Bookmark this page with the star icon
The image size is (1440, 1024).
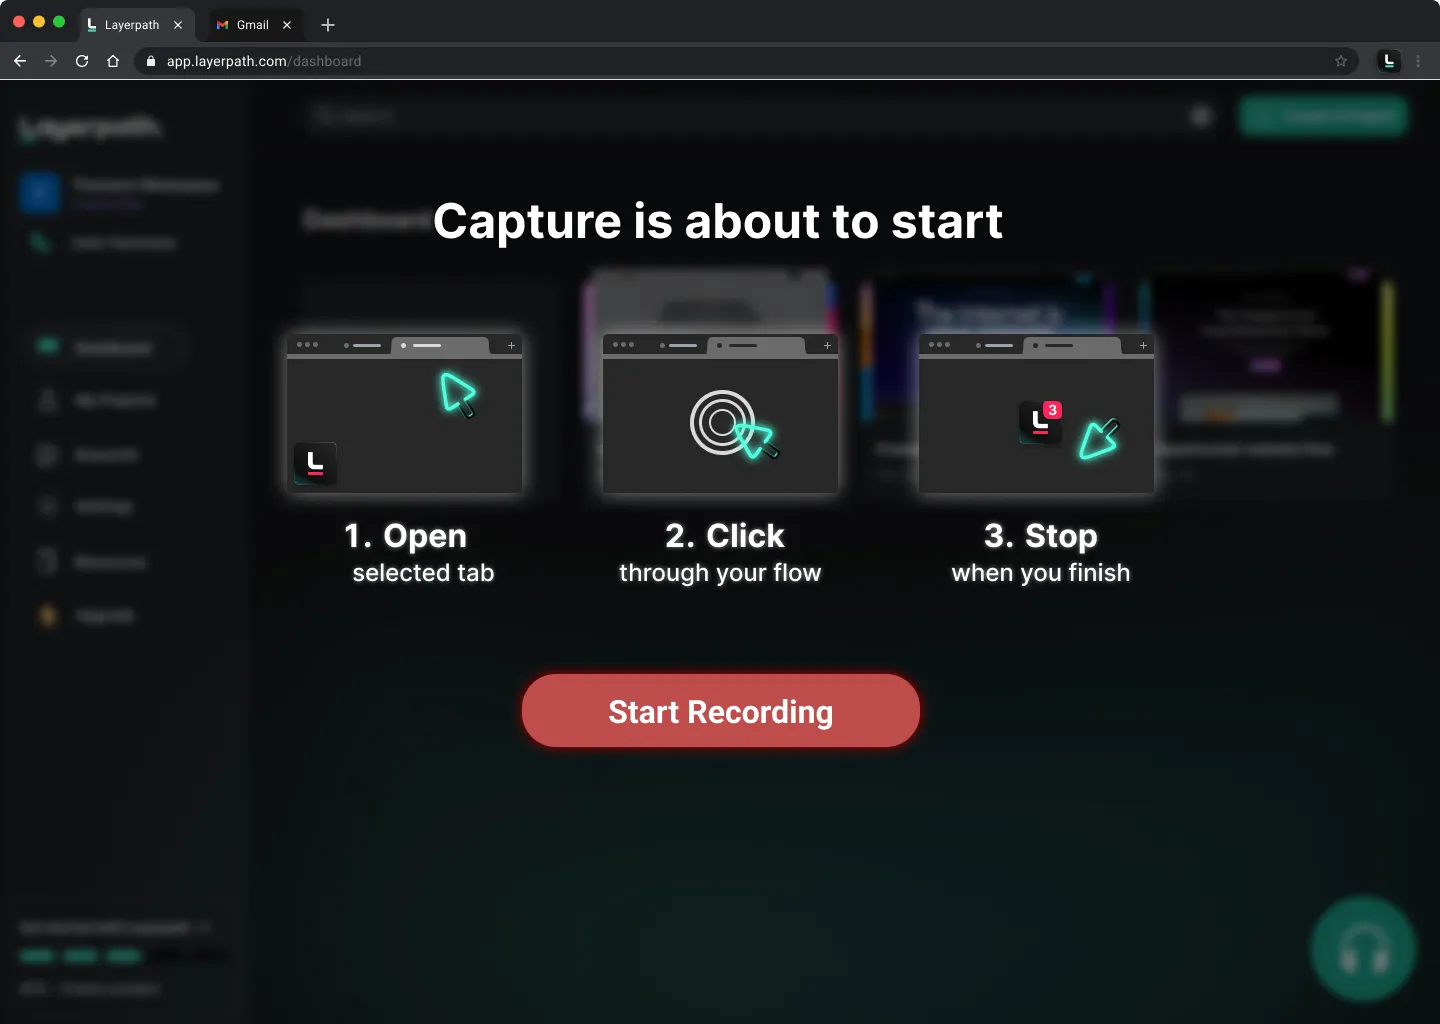point(1341,61)
